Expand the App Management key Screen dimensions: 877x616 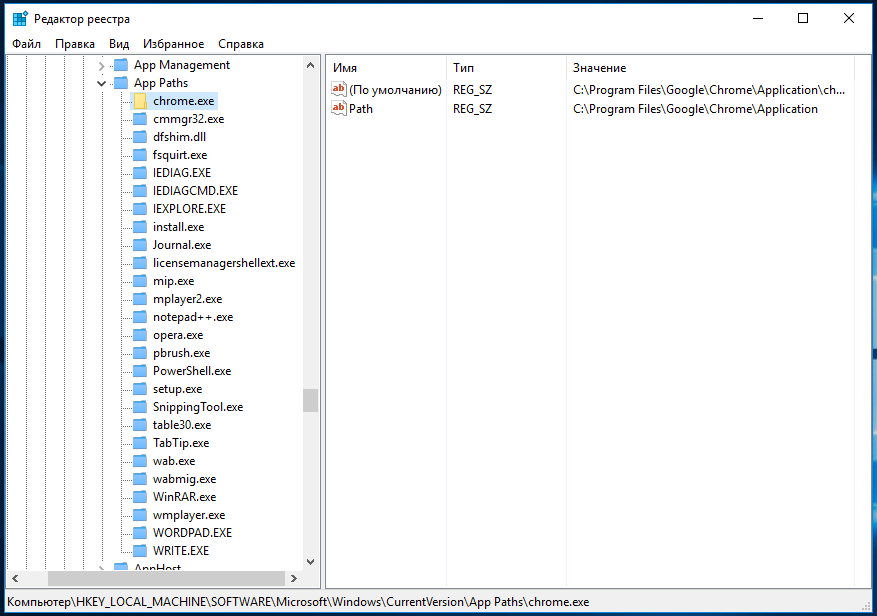pyautogui.click(x=101, y=66)
